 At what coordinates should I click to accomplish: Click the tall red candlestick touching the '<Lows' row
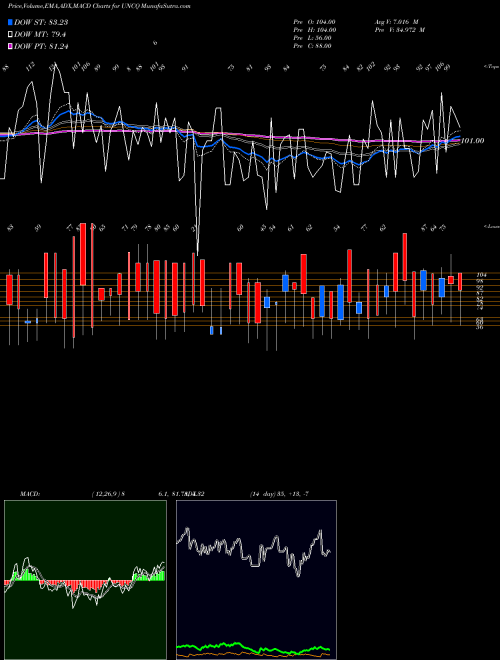click(83, 254)
